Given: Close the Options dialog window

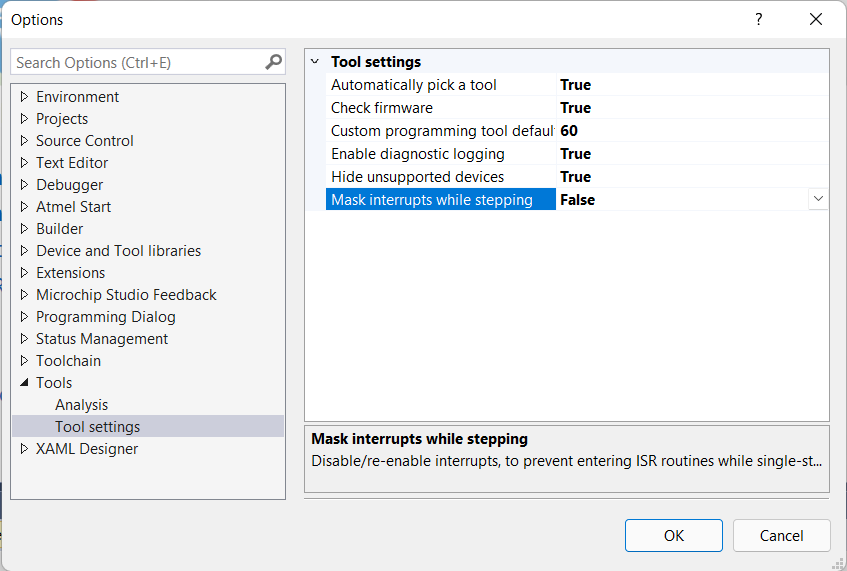Looking at the screenshot, I should (816, 20).
